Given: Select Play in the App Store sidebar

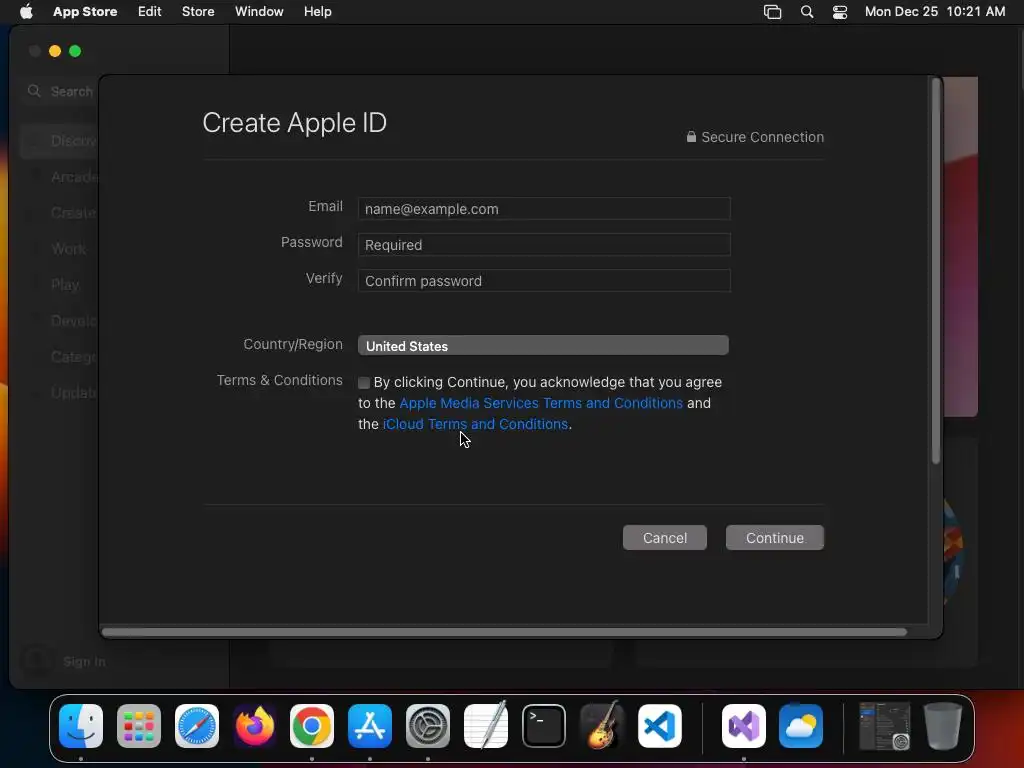Looking at the screenshot, I should [65, 285].
